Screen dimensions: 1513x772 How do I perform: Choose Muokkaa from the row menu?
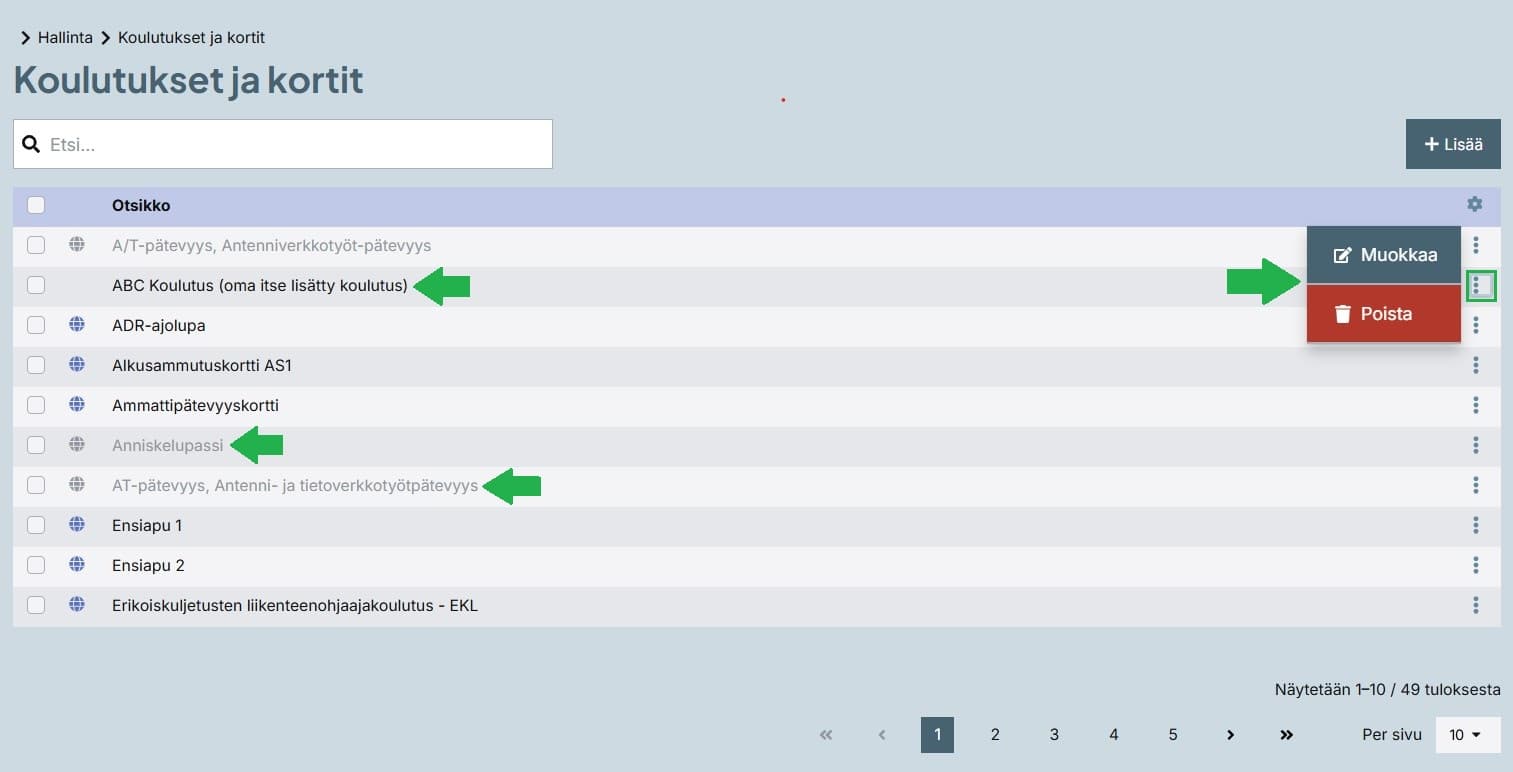click(x=1384, y=255)
